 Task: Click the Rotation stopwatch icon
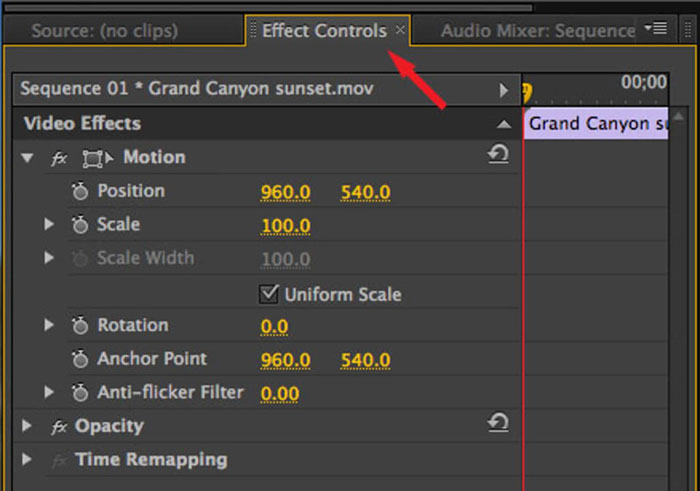point(80,326)
